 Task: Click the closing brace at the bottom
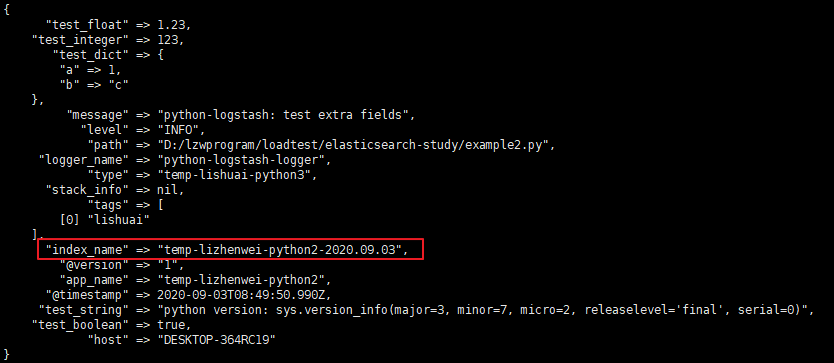point(6,354)
